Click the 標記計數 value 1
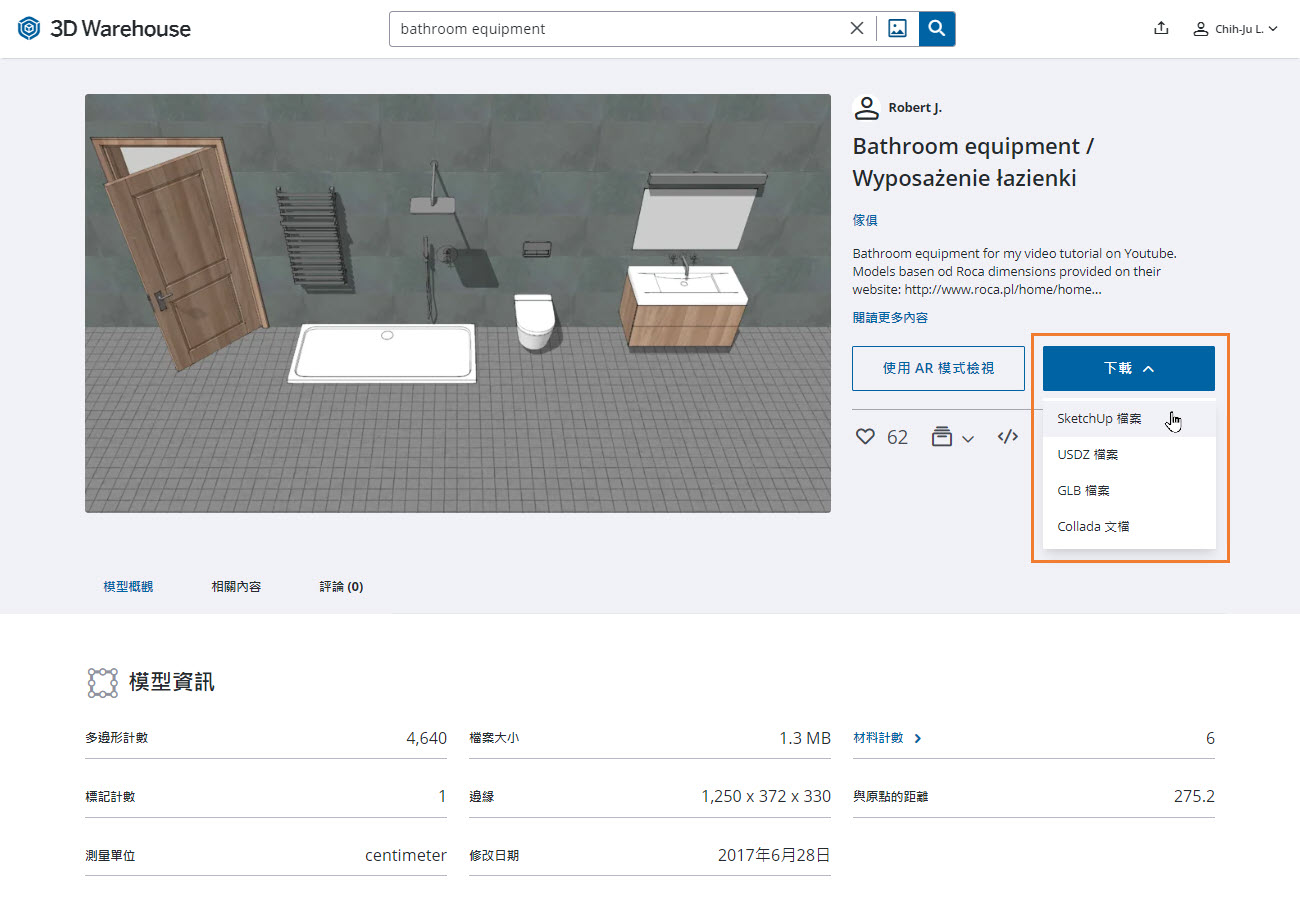Viewport: 1300px width, 899px height. [442, 797]
